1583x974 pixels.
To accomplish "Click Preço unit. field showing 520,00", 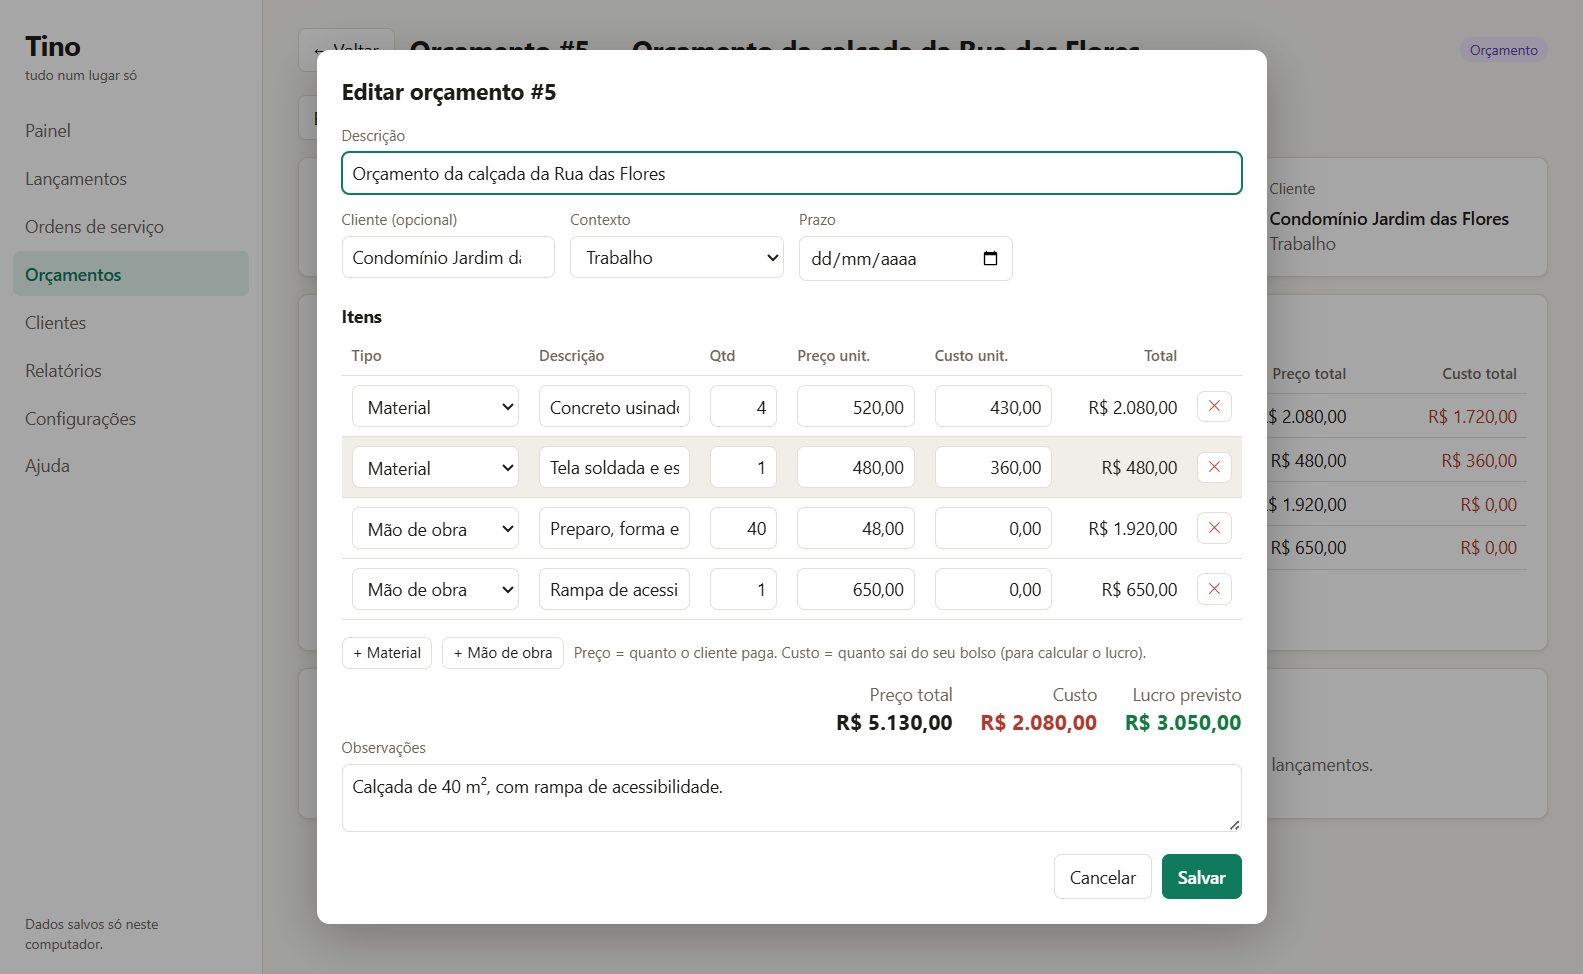I will point(856,407).
